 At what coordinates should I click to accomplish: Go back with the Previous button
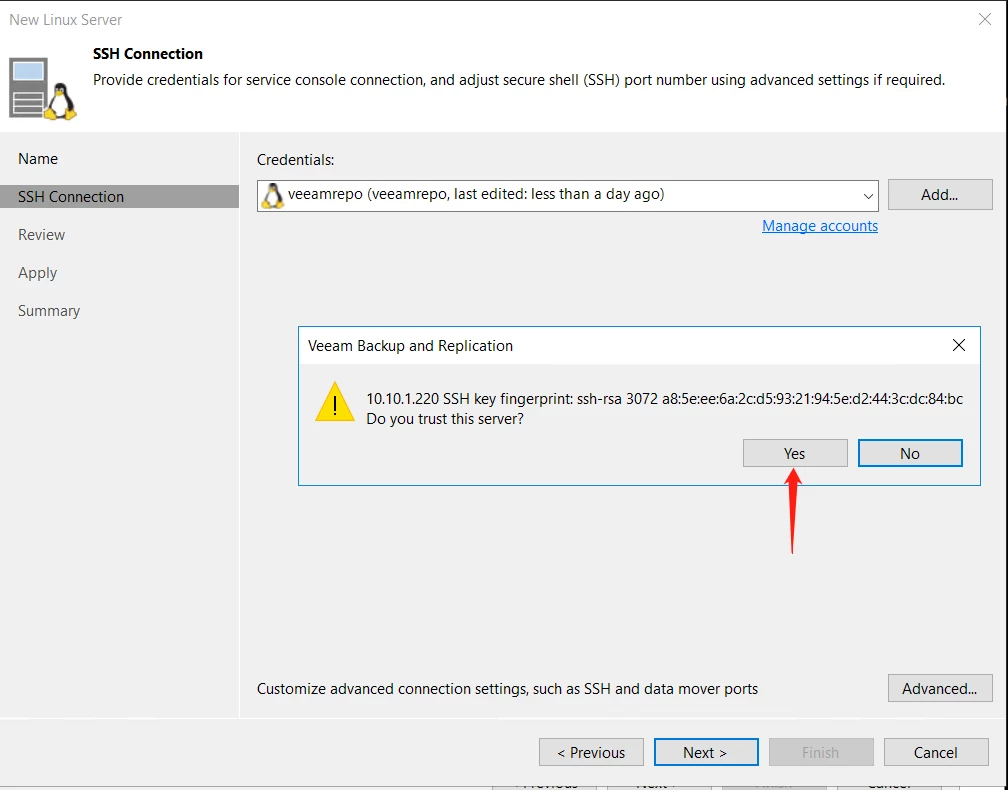pos(591,752)
